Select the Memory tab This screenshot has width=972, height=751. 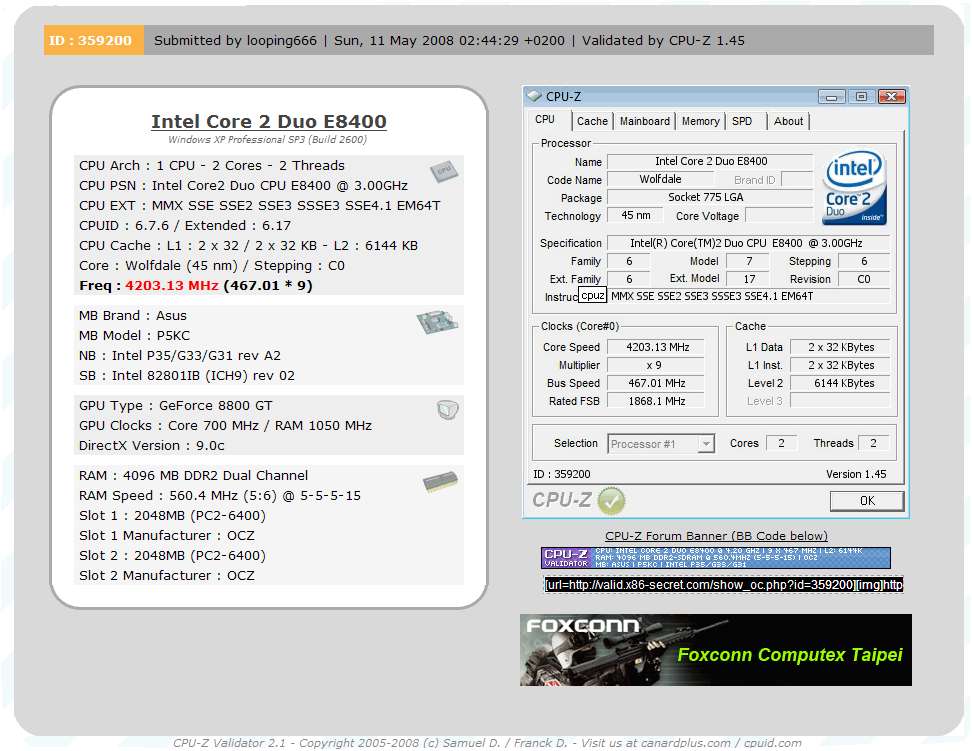click(700, 121)
